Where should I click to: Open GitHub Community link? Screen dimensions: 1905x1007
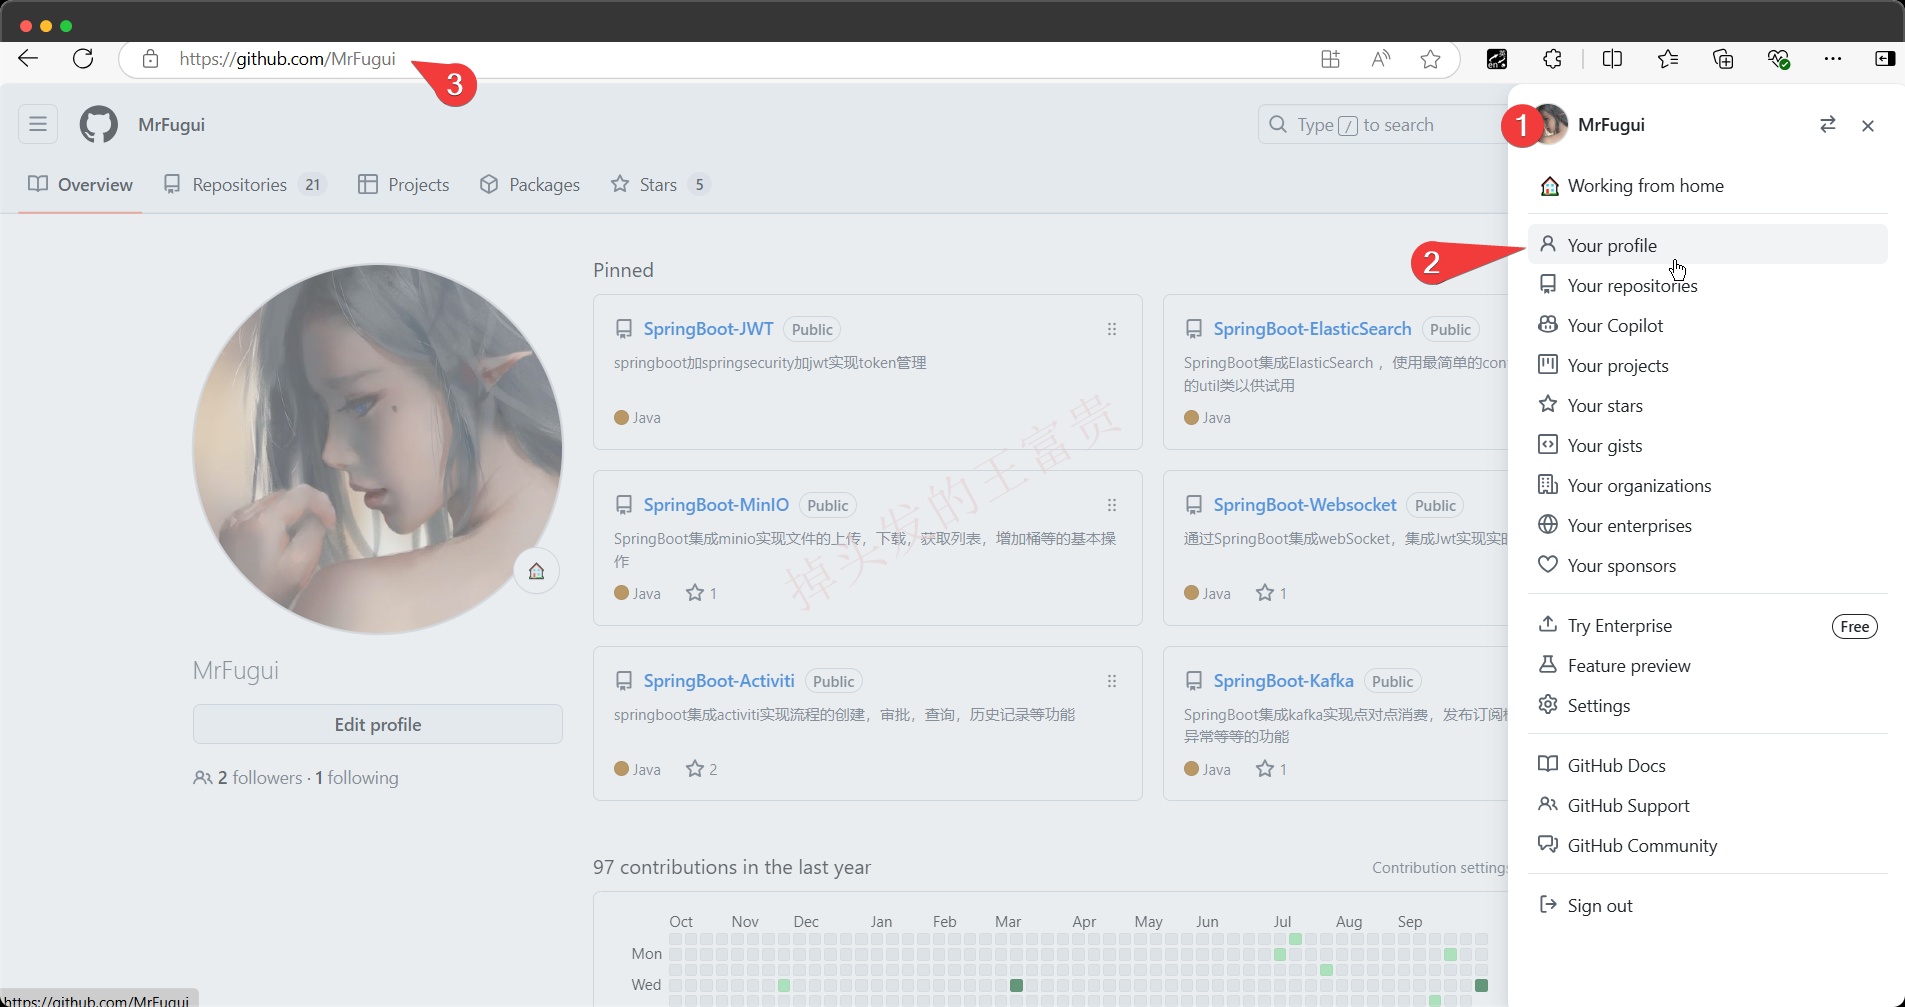click(x=1707, y=845)
